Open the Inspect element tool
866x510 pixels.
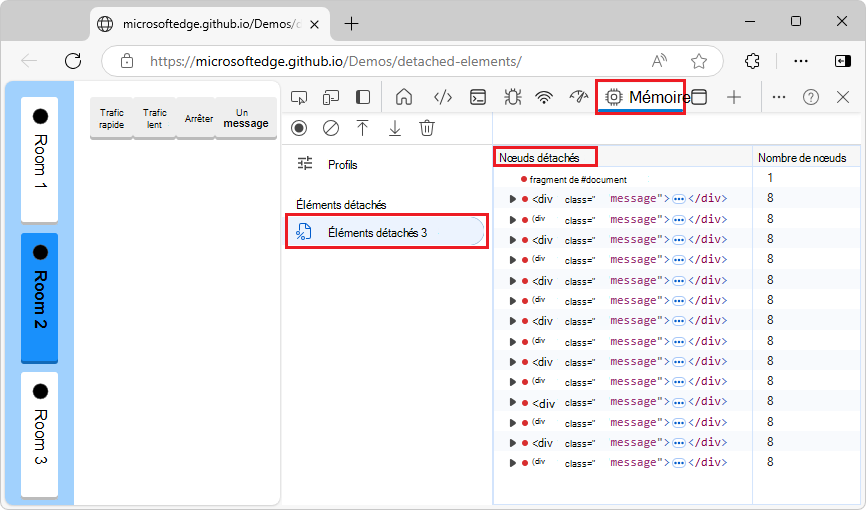click(299, 97)
